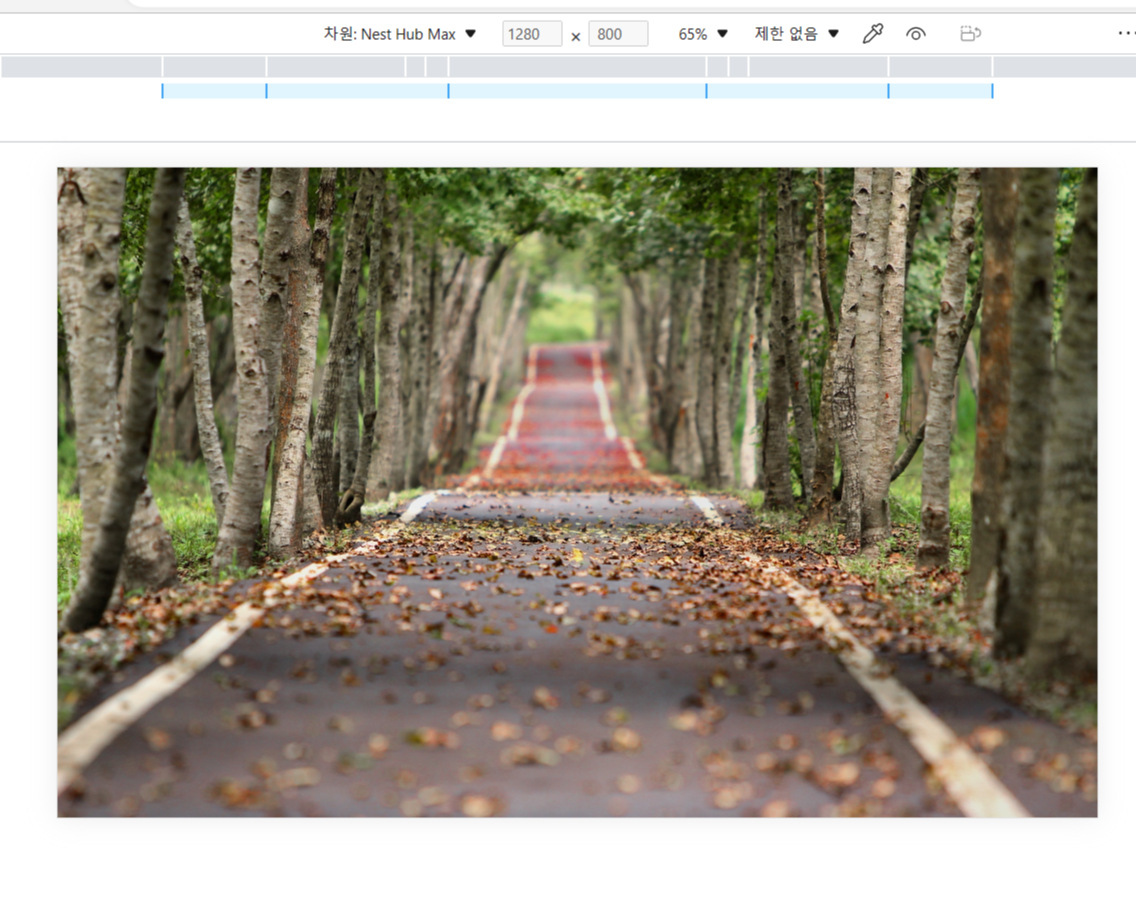Click the tree-lined road photo
Viewport: 1136px width, 914px height.
coord(577,492)
